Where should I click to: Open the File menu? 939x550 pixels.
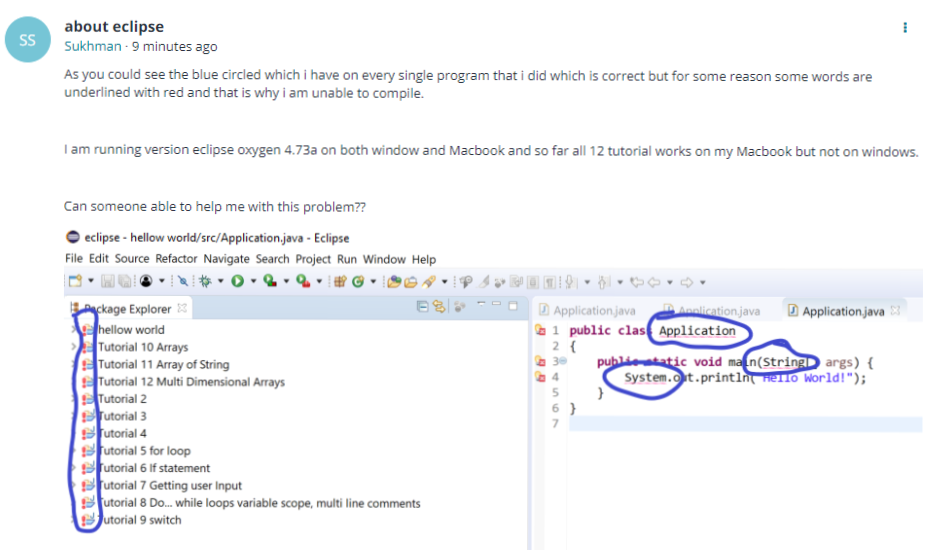[74, 258]
